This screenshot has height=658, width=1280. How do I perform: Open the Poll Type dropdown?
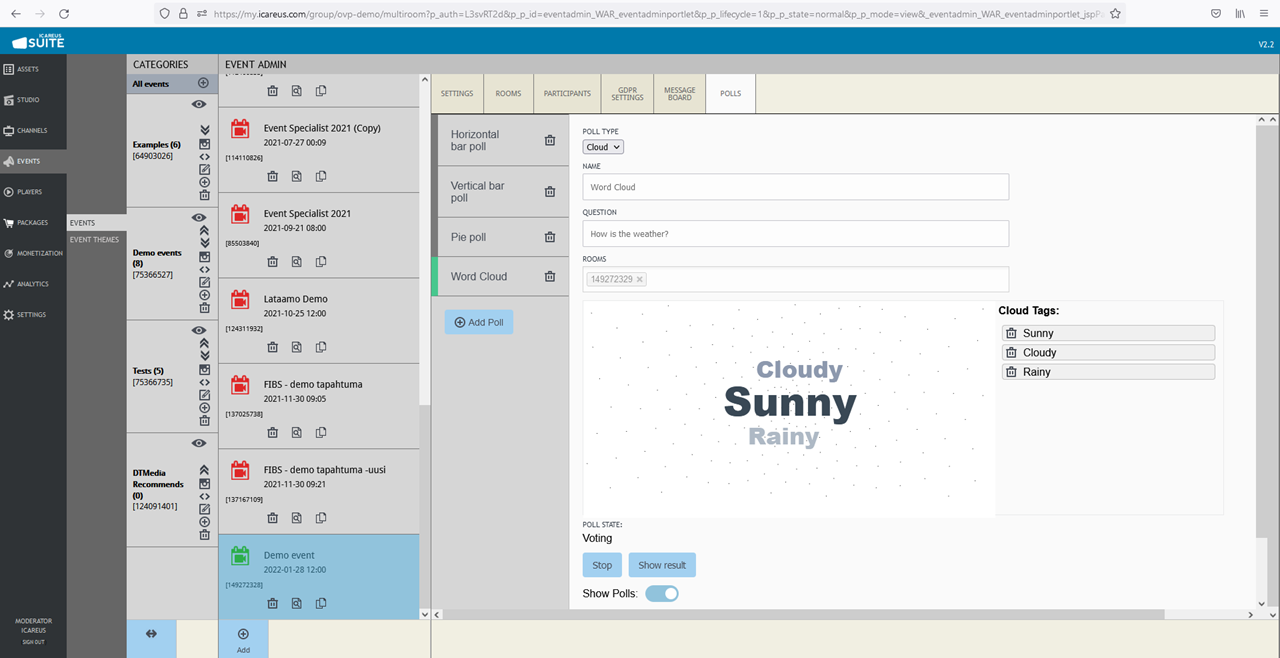click(x=603, y=147)
